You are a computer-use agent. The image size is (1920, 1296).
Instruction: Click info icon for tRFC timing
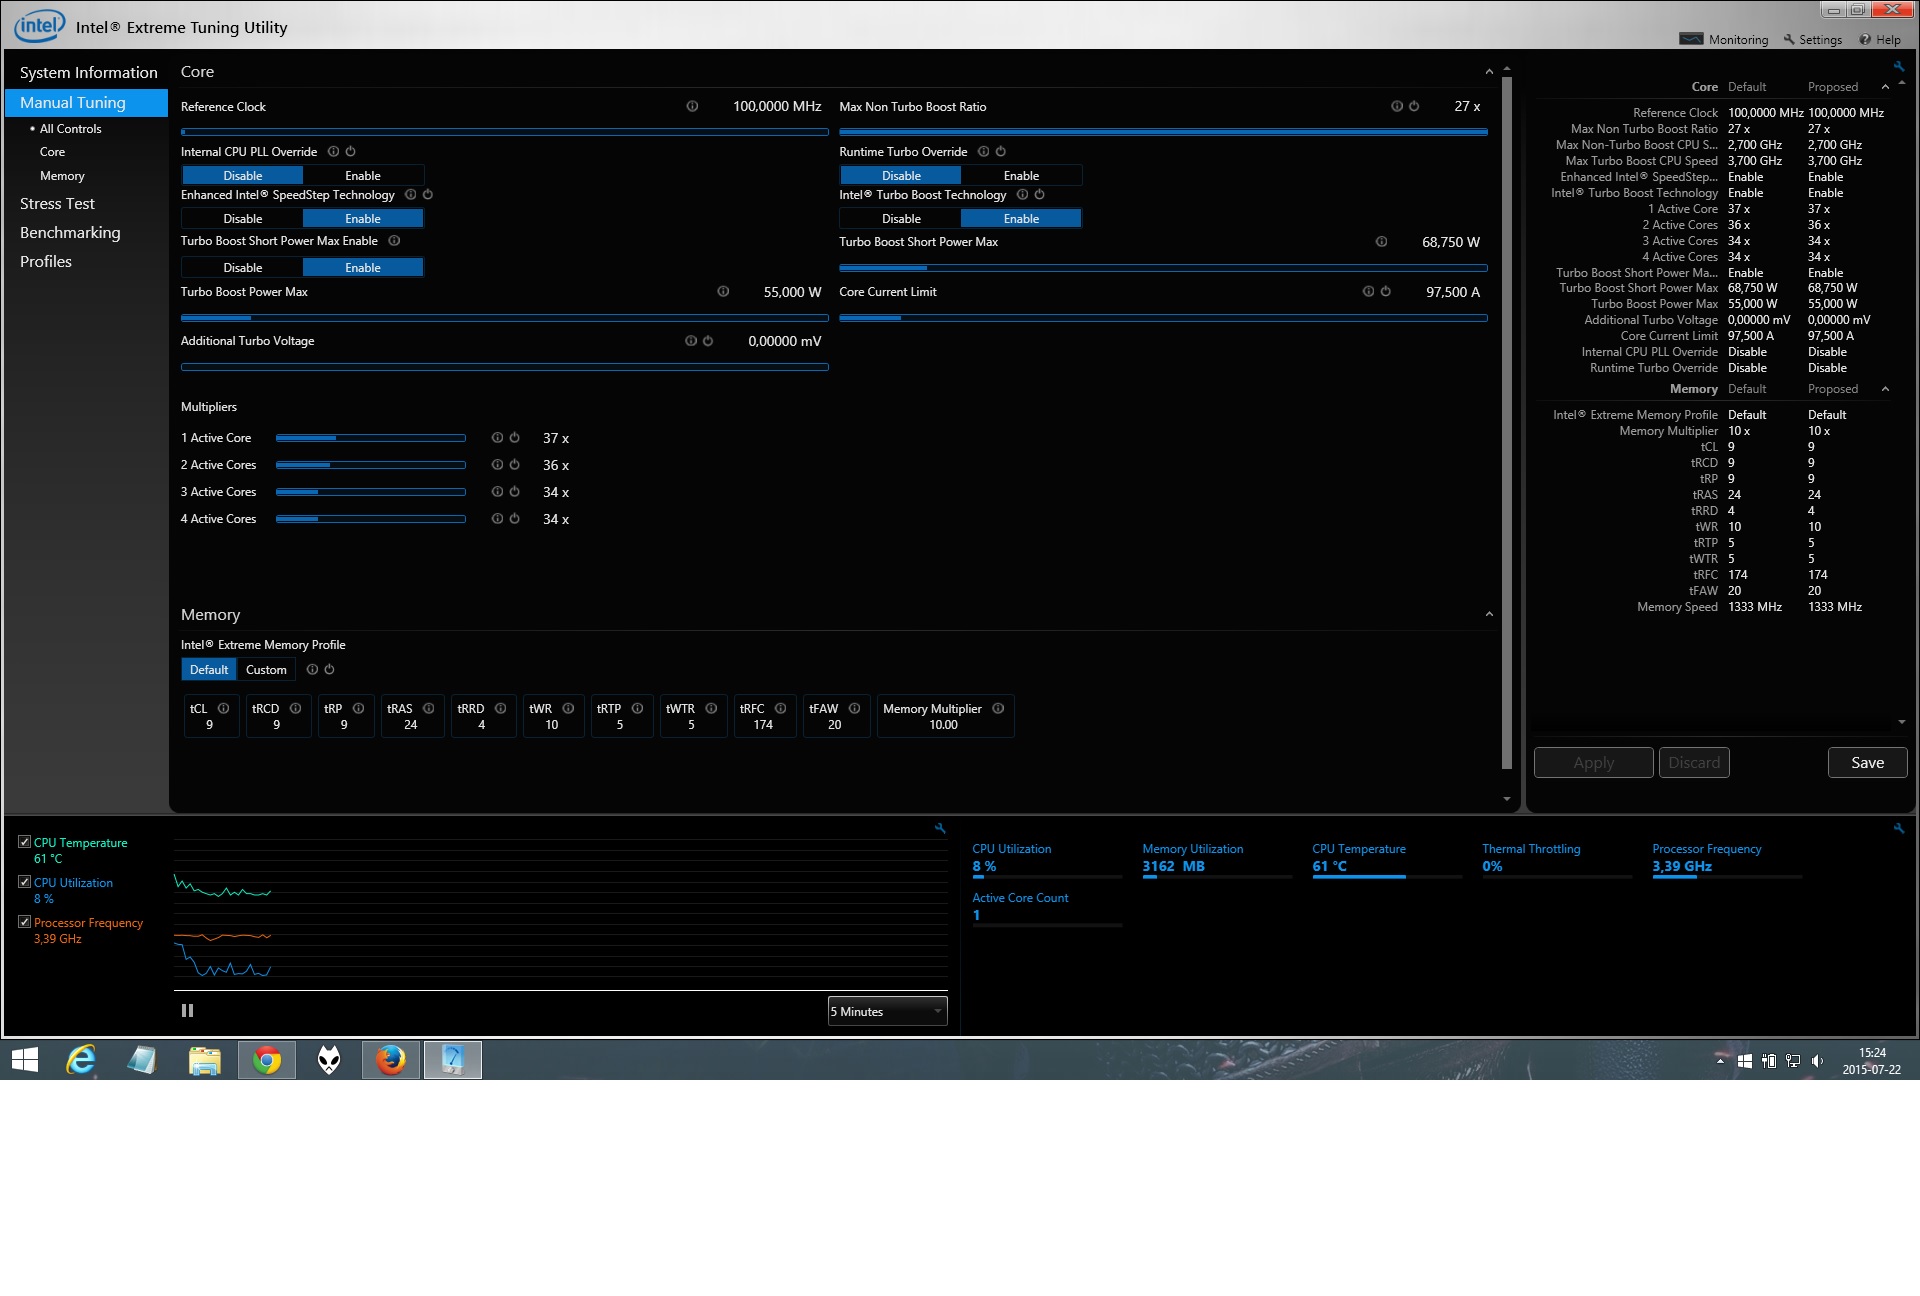pyautogui.click(x=781, y=708)
